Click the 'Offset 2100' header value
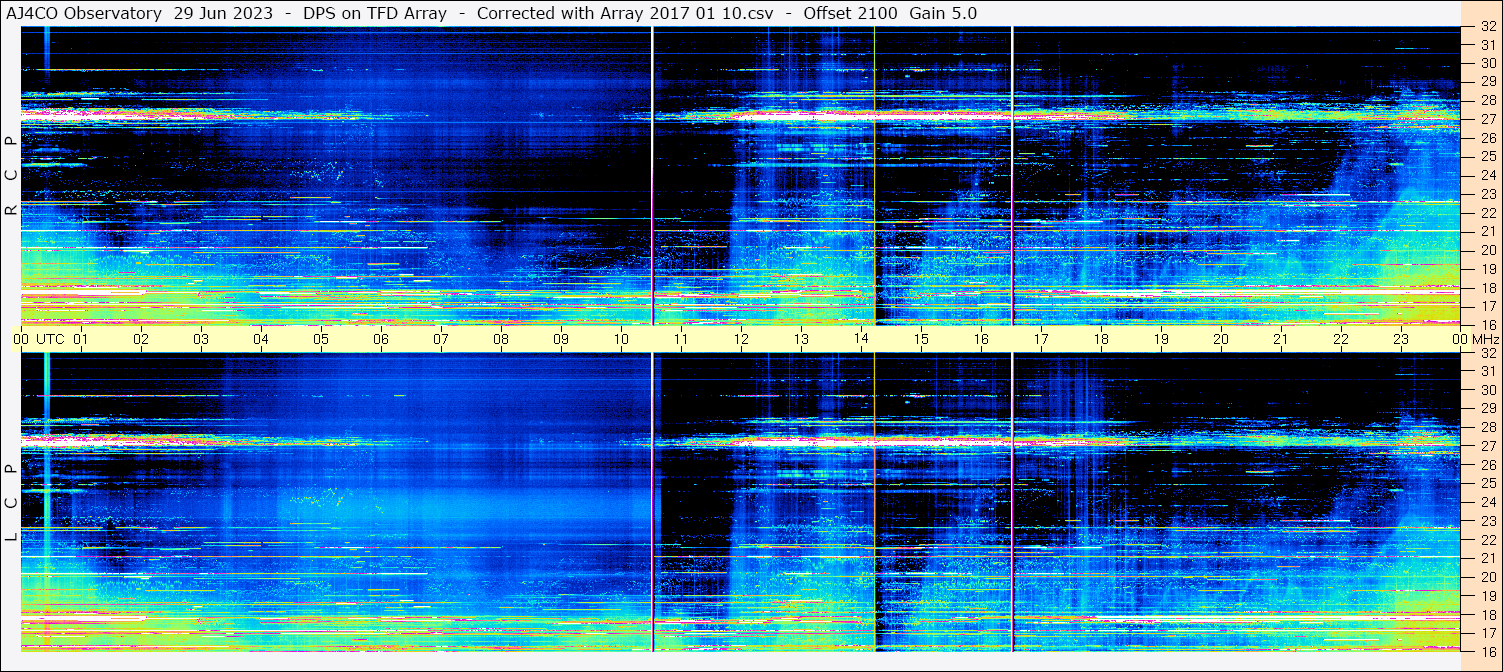Image resolution: width=1503 pixels, height=672 pixels. click(850, 13)
